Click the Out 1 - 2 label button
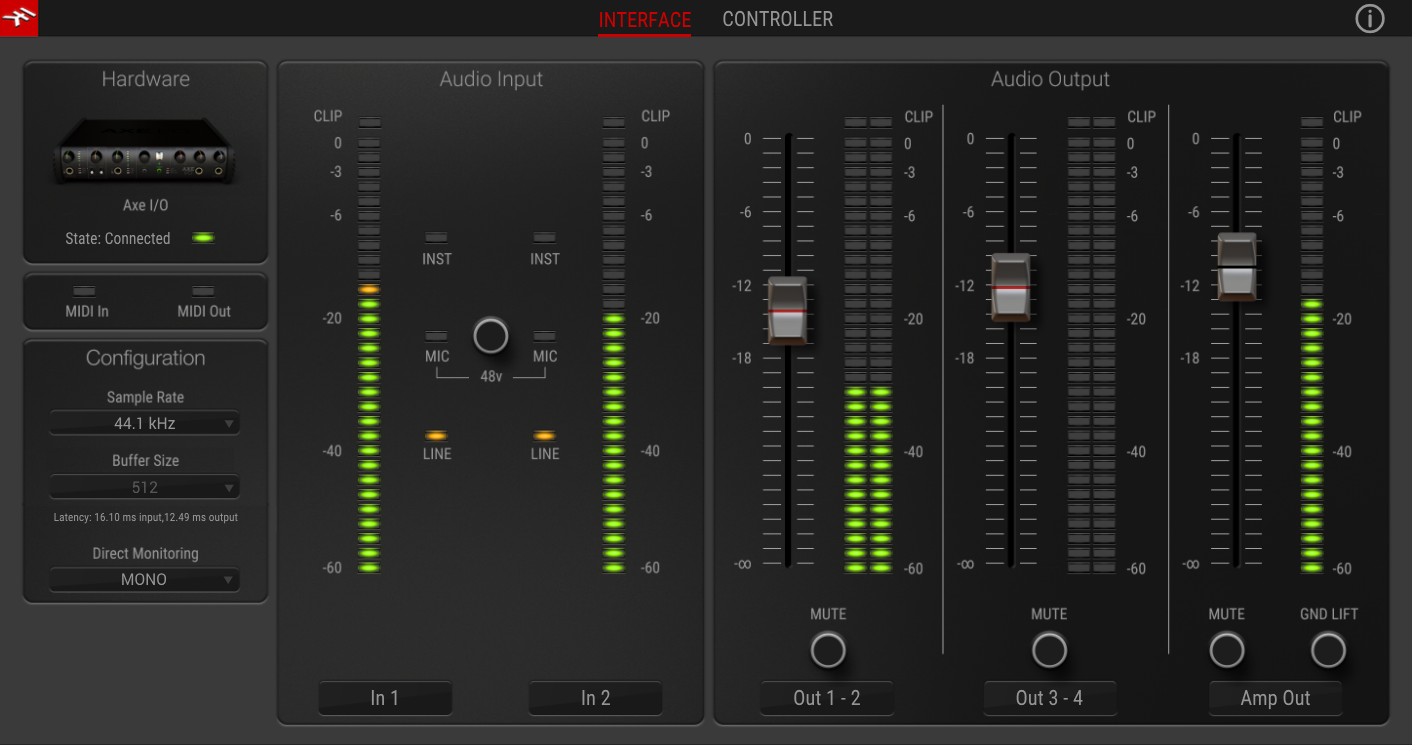The width and height of the screenshot is (1412, 745). tap(827, 698)
